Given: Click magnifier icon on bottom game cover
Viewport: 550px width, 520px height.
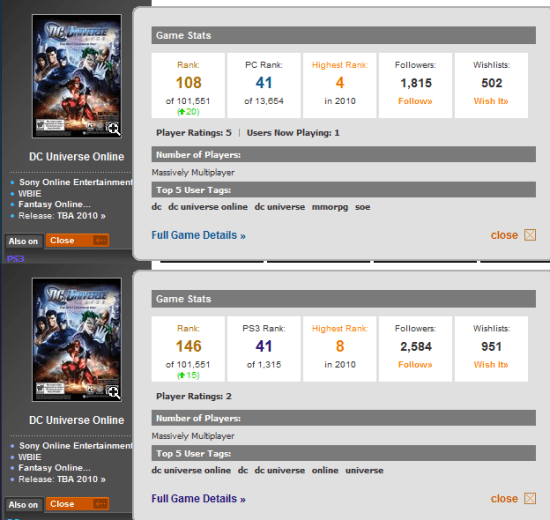Looking at the screenshot, I should point(114,393).
